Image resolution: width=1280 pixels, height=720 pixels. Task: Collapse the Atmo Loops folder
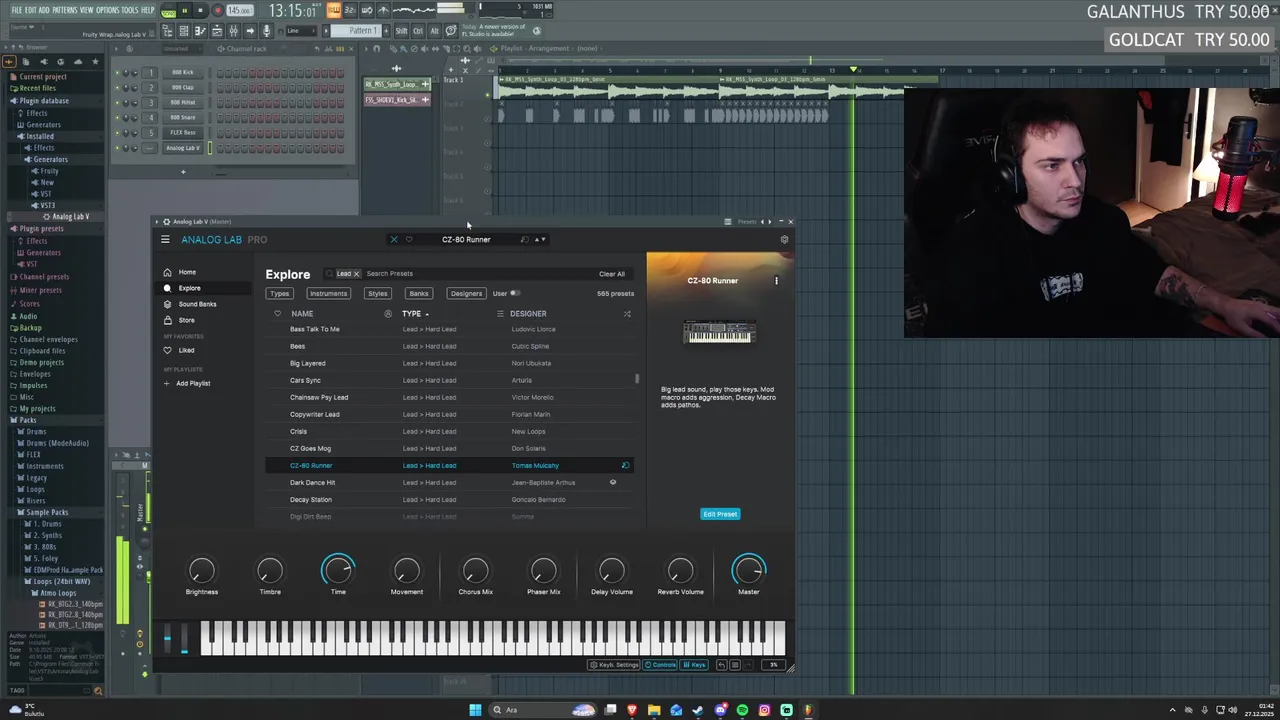pos(56,593)
